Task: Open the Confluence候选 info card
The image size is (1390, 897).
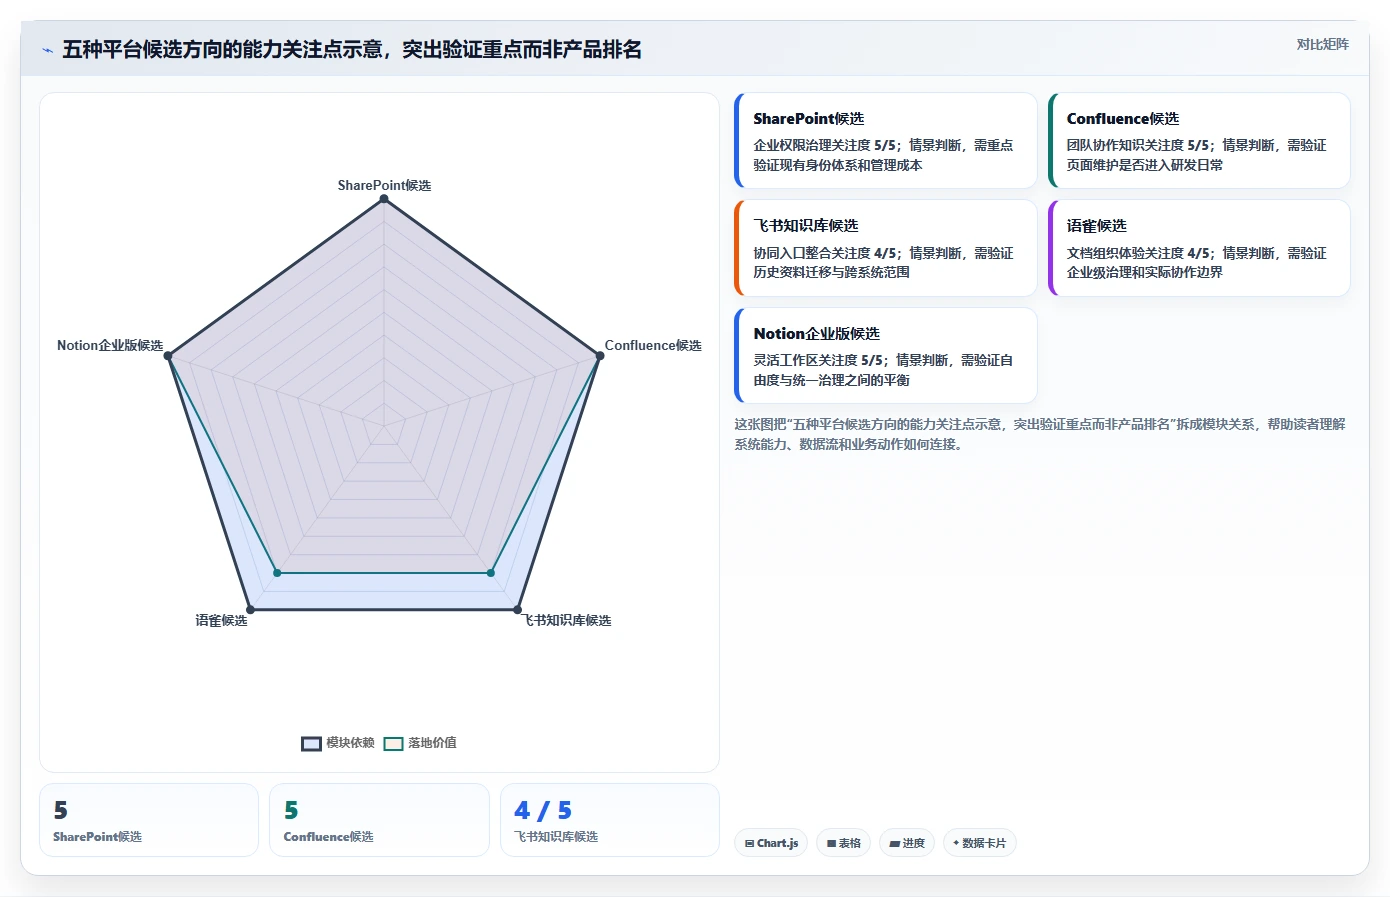Action: (x=1199, y=141)
